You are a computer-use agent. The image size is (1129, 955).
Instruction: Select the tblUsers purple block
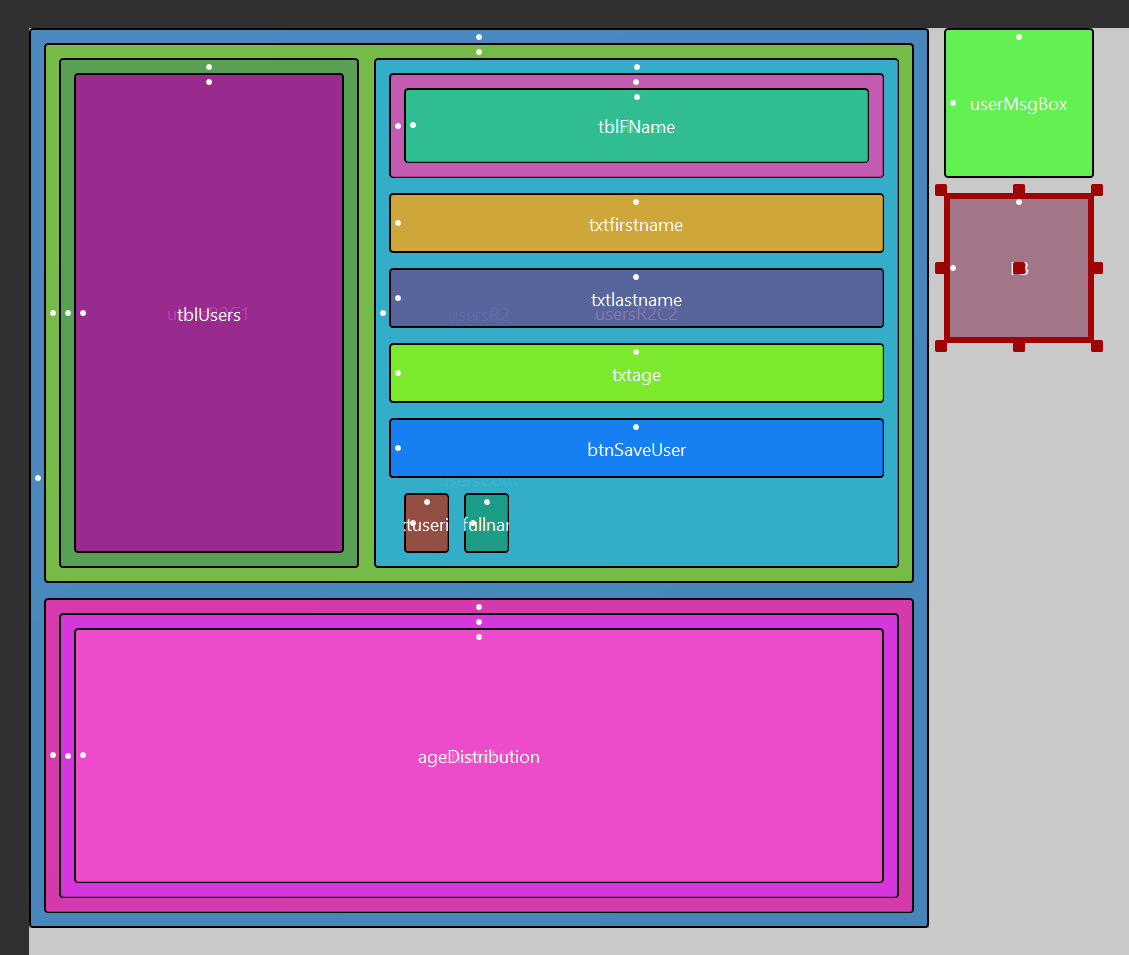(x=209, y=313)
